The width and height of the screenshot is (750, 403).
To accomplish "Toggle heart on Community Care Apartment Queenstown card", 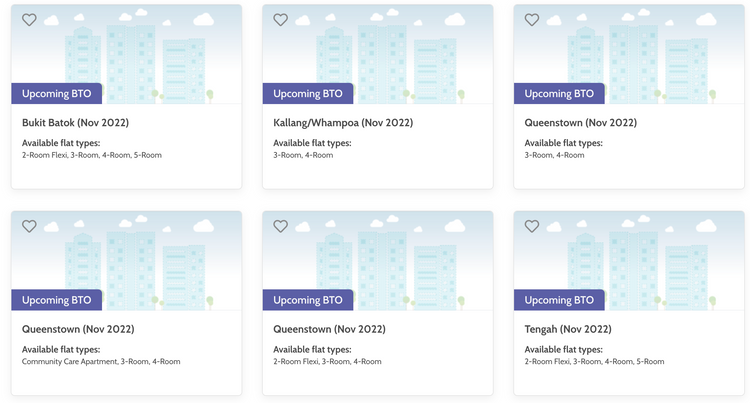I will coord(29,226).
